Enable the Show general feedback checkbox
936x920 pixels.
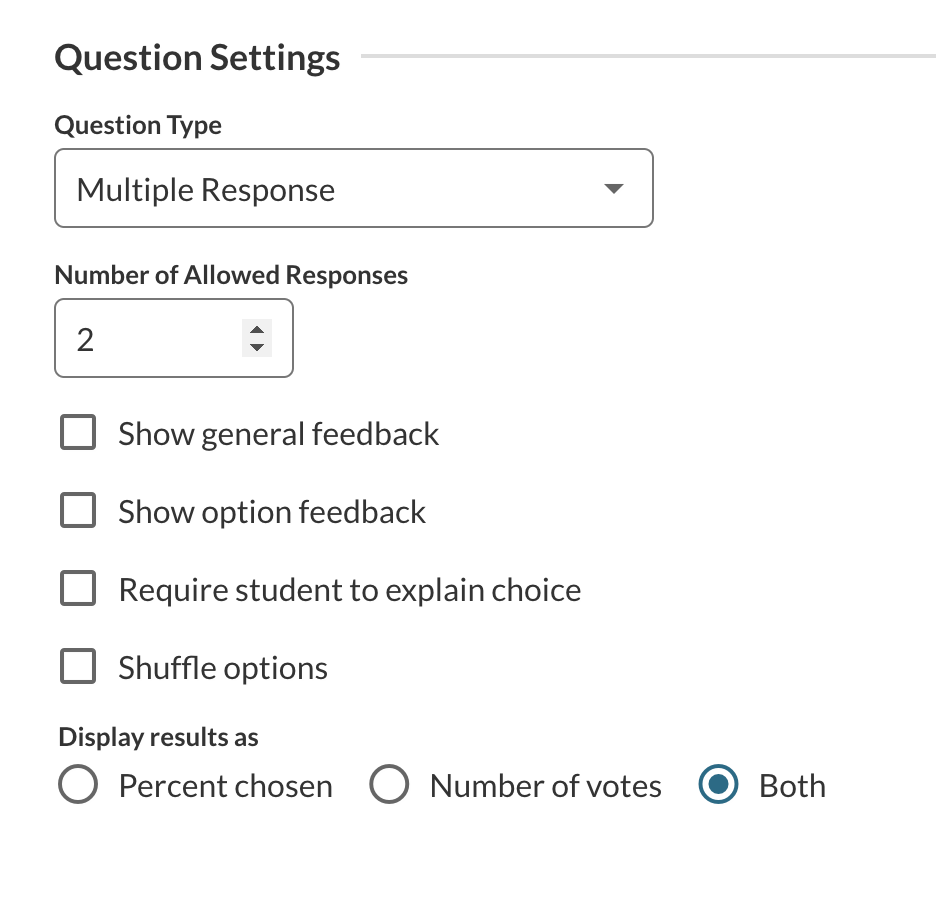78,434
